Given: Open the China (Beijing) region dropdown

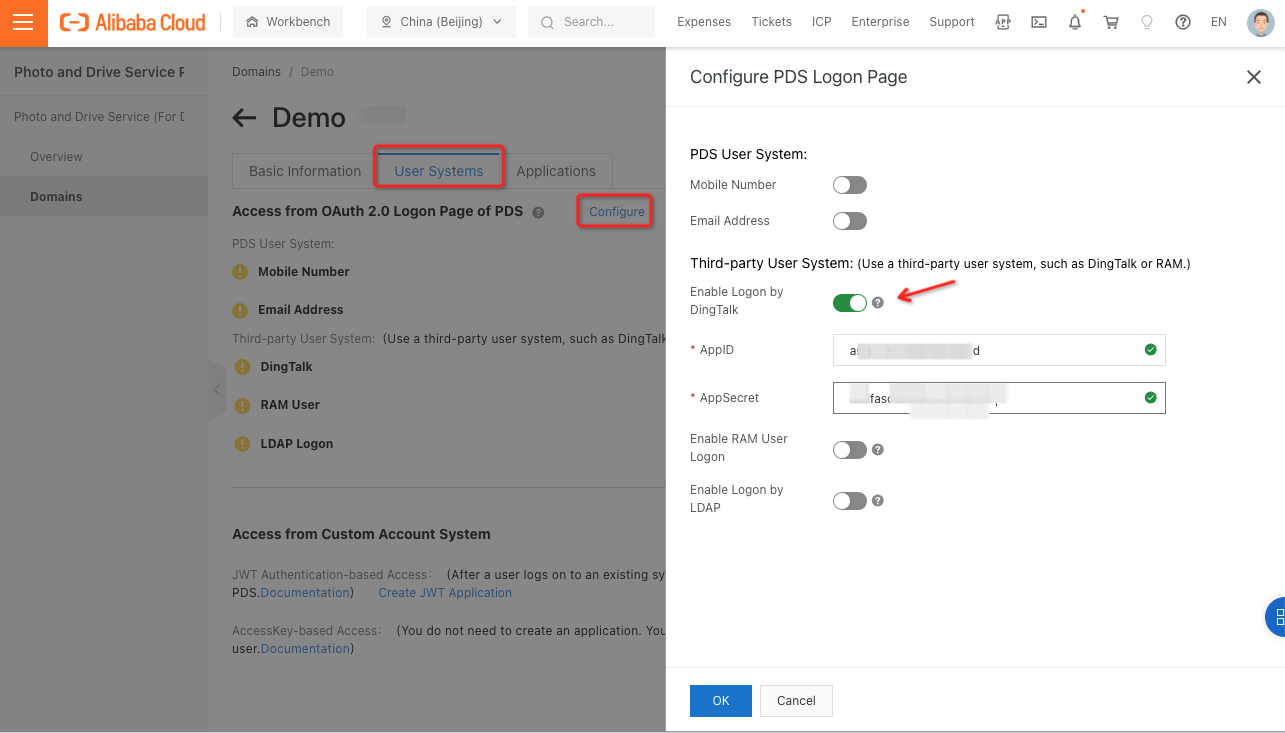Looking at the screenshot, I should pos(442,22).
